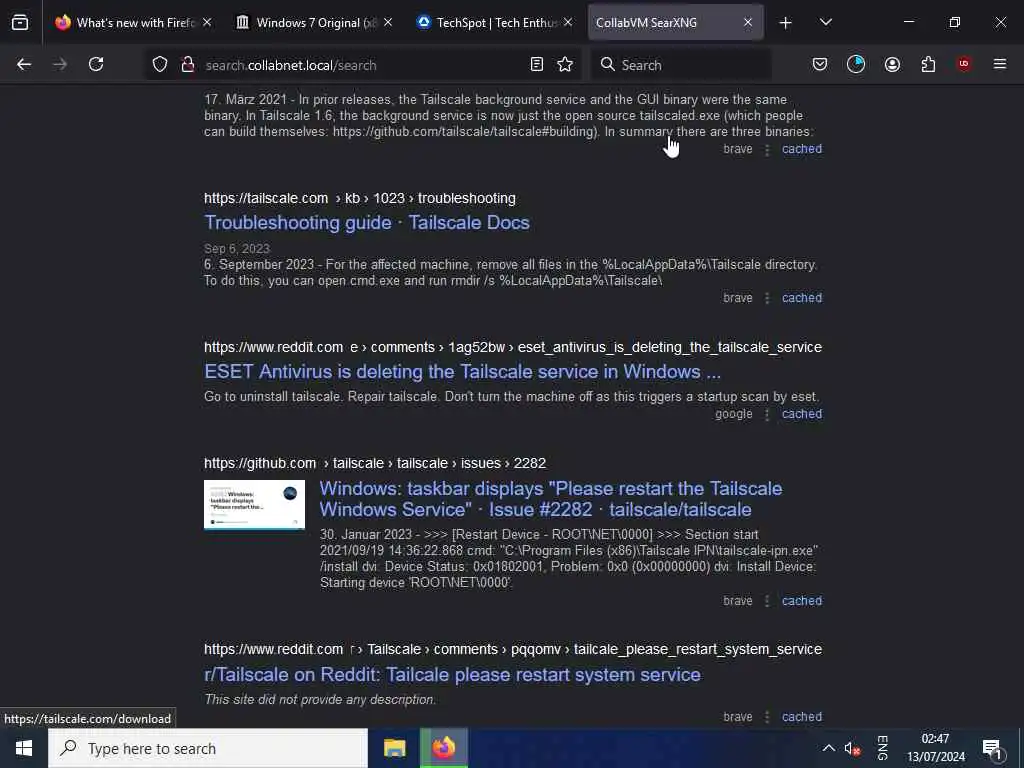The image size is (1024, 768).
Task: Open File Explorer from the taskbar
Action: tap(394, 748)
